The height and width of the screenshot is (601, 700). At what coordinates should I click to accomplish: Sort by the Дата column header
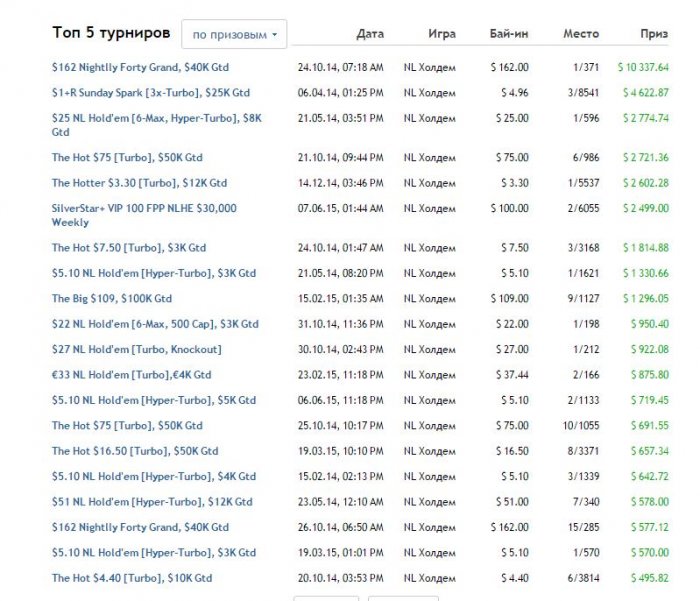(369, 34)
